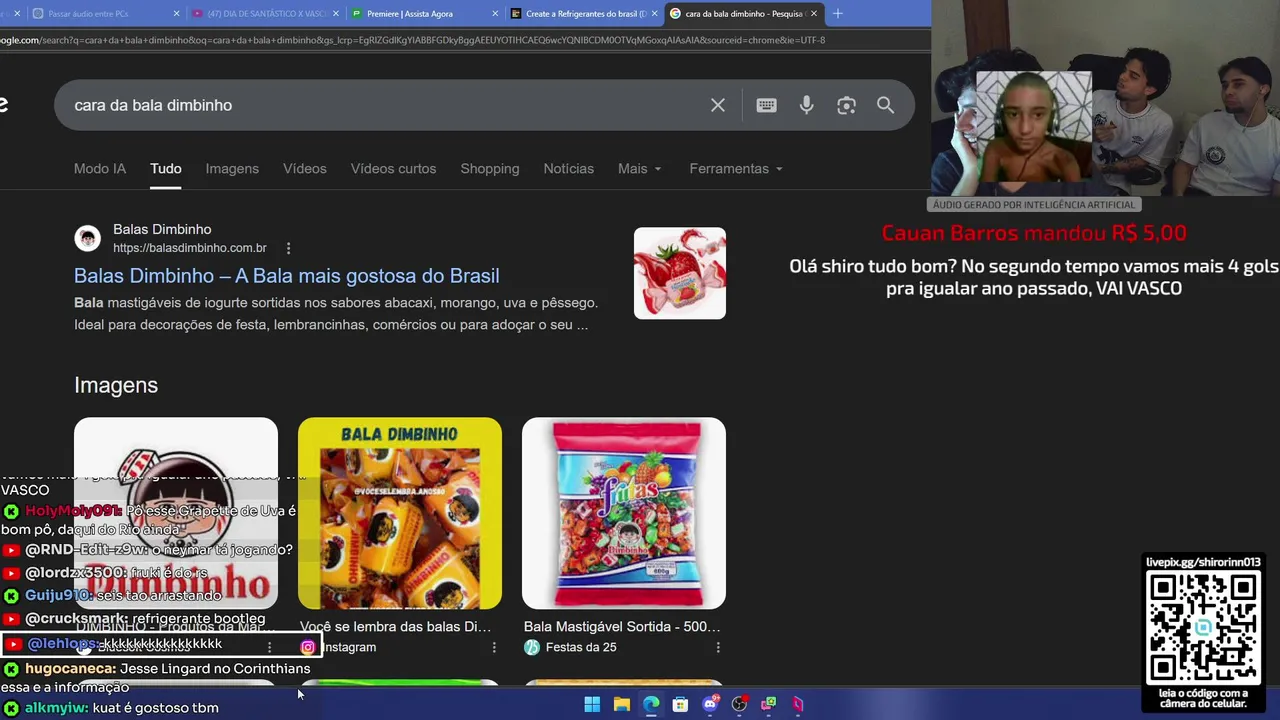Select the Tudo results tab
The width and height of the screenshot is (1280, 720).
pos(166,168)
